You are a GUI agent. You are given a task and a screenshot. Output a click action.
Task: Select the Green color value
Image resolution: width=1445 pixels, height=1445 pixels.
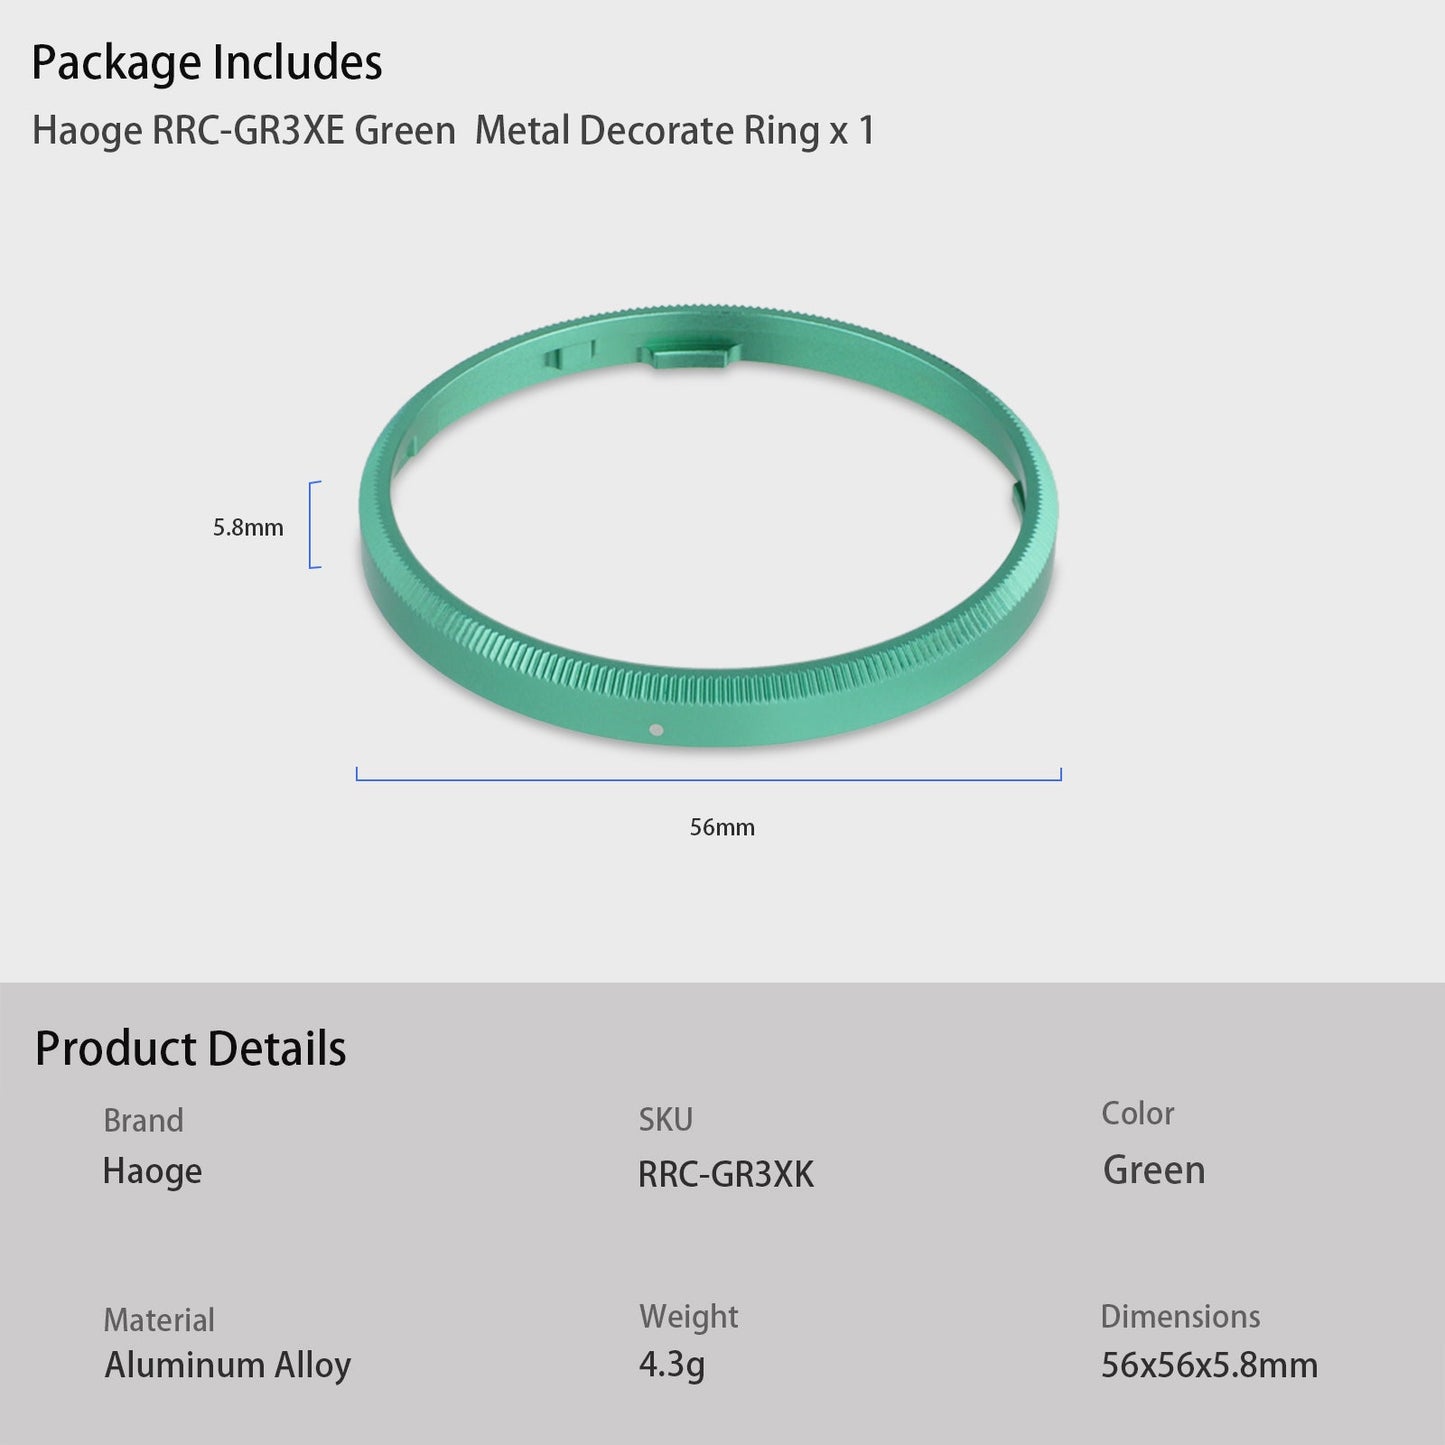tap(1154, 1170)
